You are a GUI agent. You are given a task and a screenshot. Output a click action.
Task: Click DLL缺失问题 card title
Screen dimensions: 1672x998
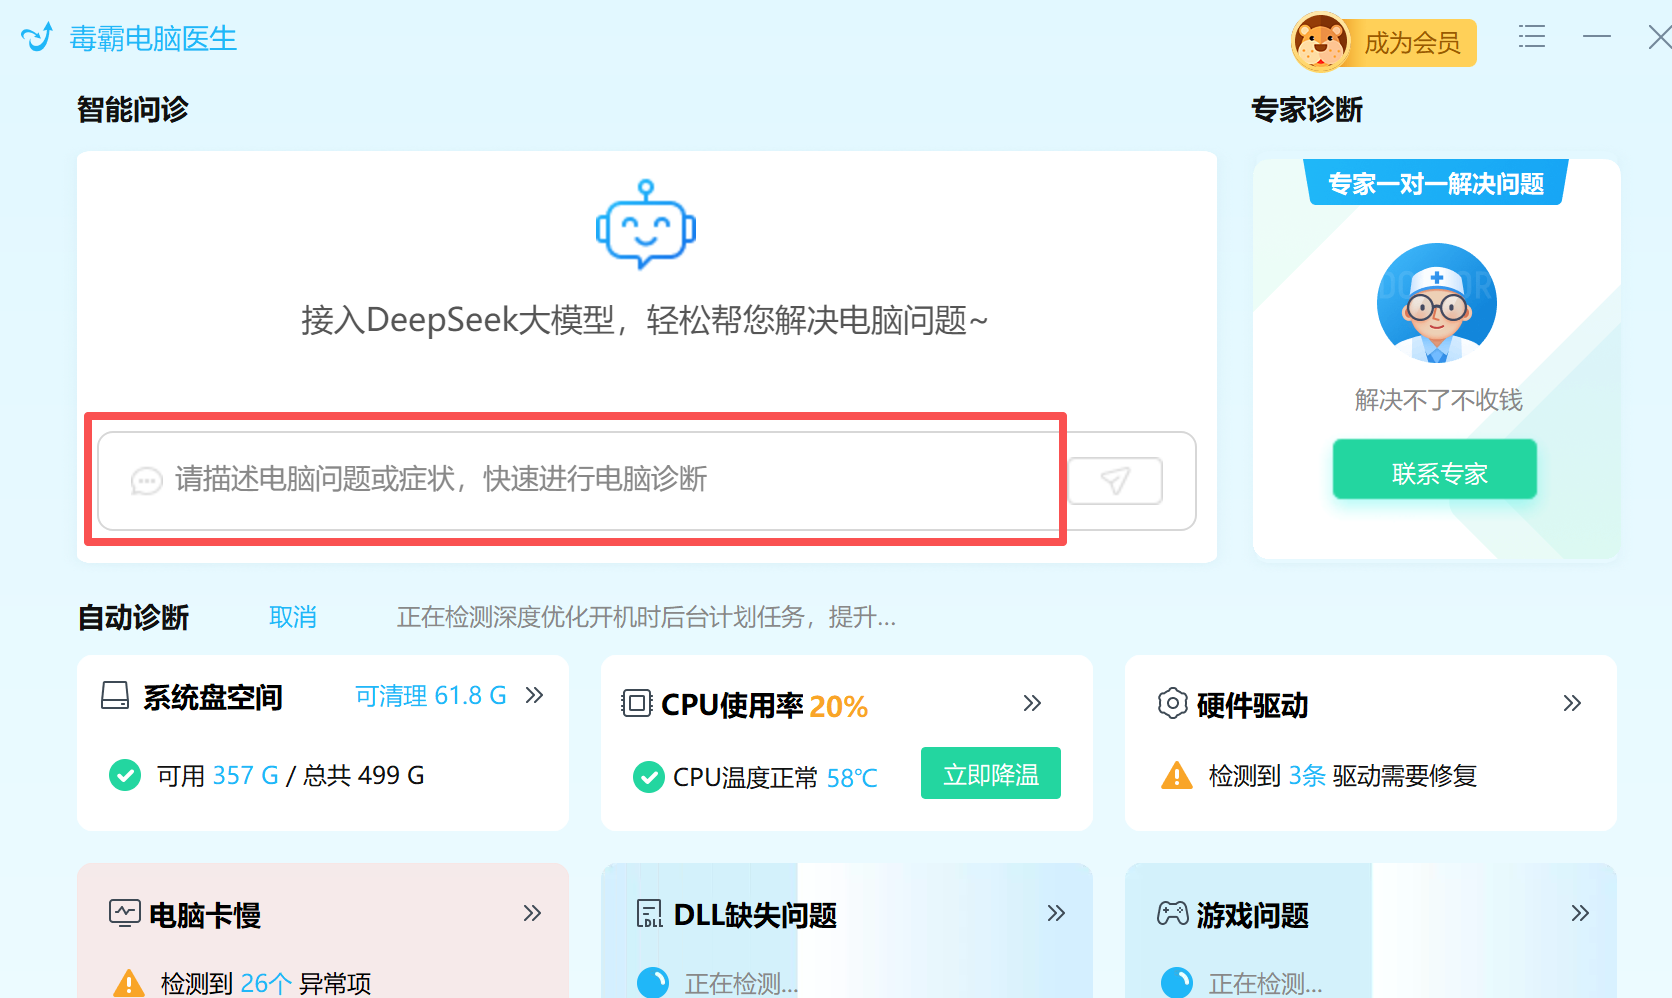(x=755, y=915)
